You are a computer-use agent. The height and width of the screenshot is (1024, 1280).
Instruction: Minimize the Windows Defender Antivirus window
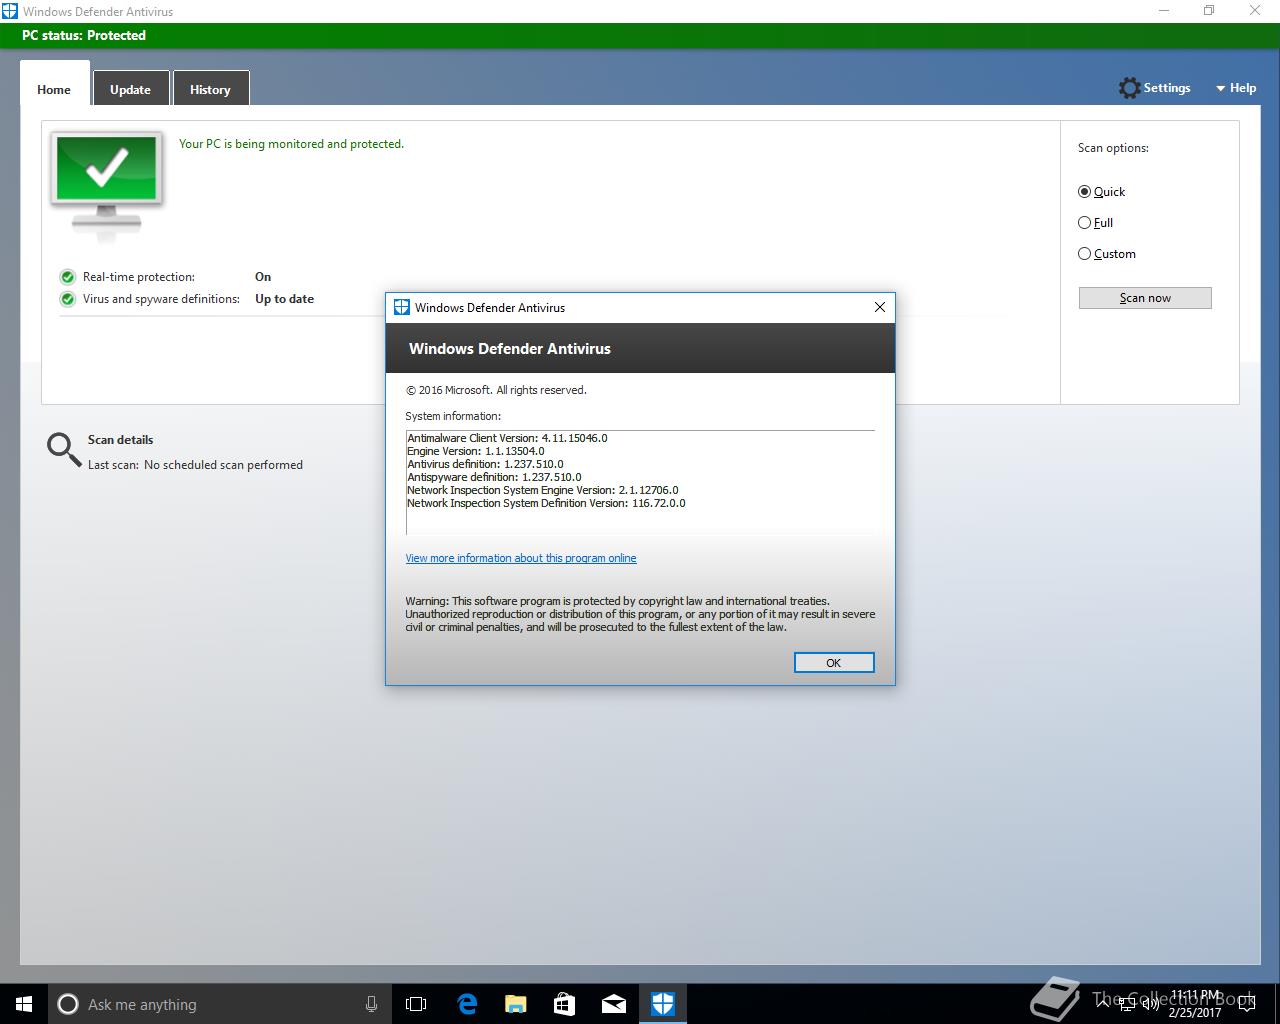tap(1162, 11)
